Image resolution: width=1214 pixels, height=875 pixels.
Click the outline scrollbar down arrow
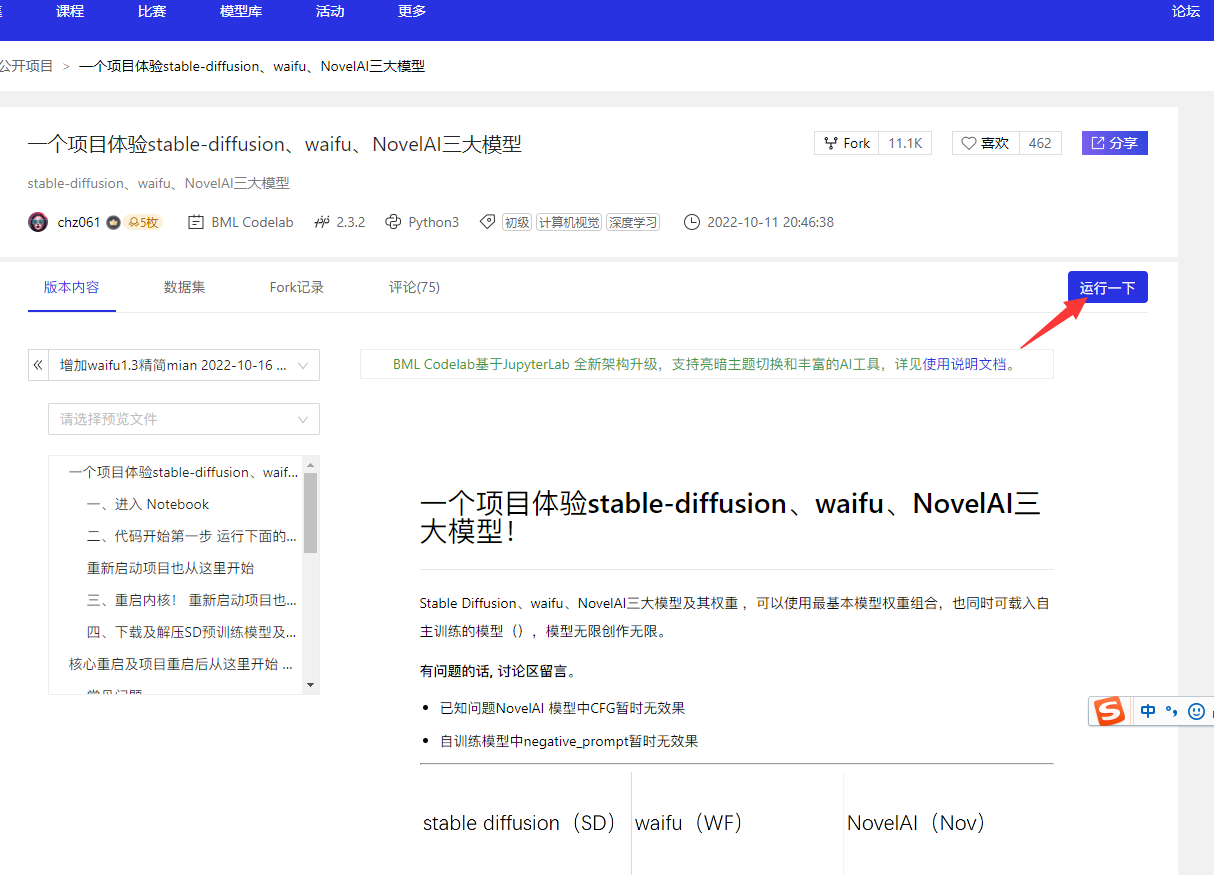[x=310, y=685]
